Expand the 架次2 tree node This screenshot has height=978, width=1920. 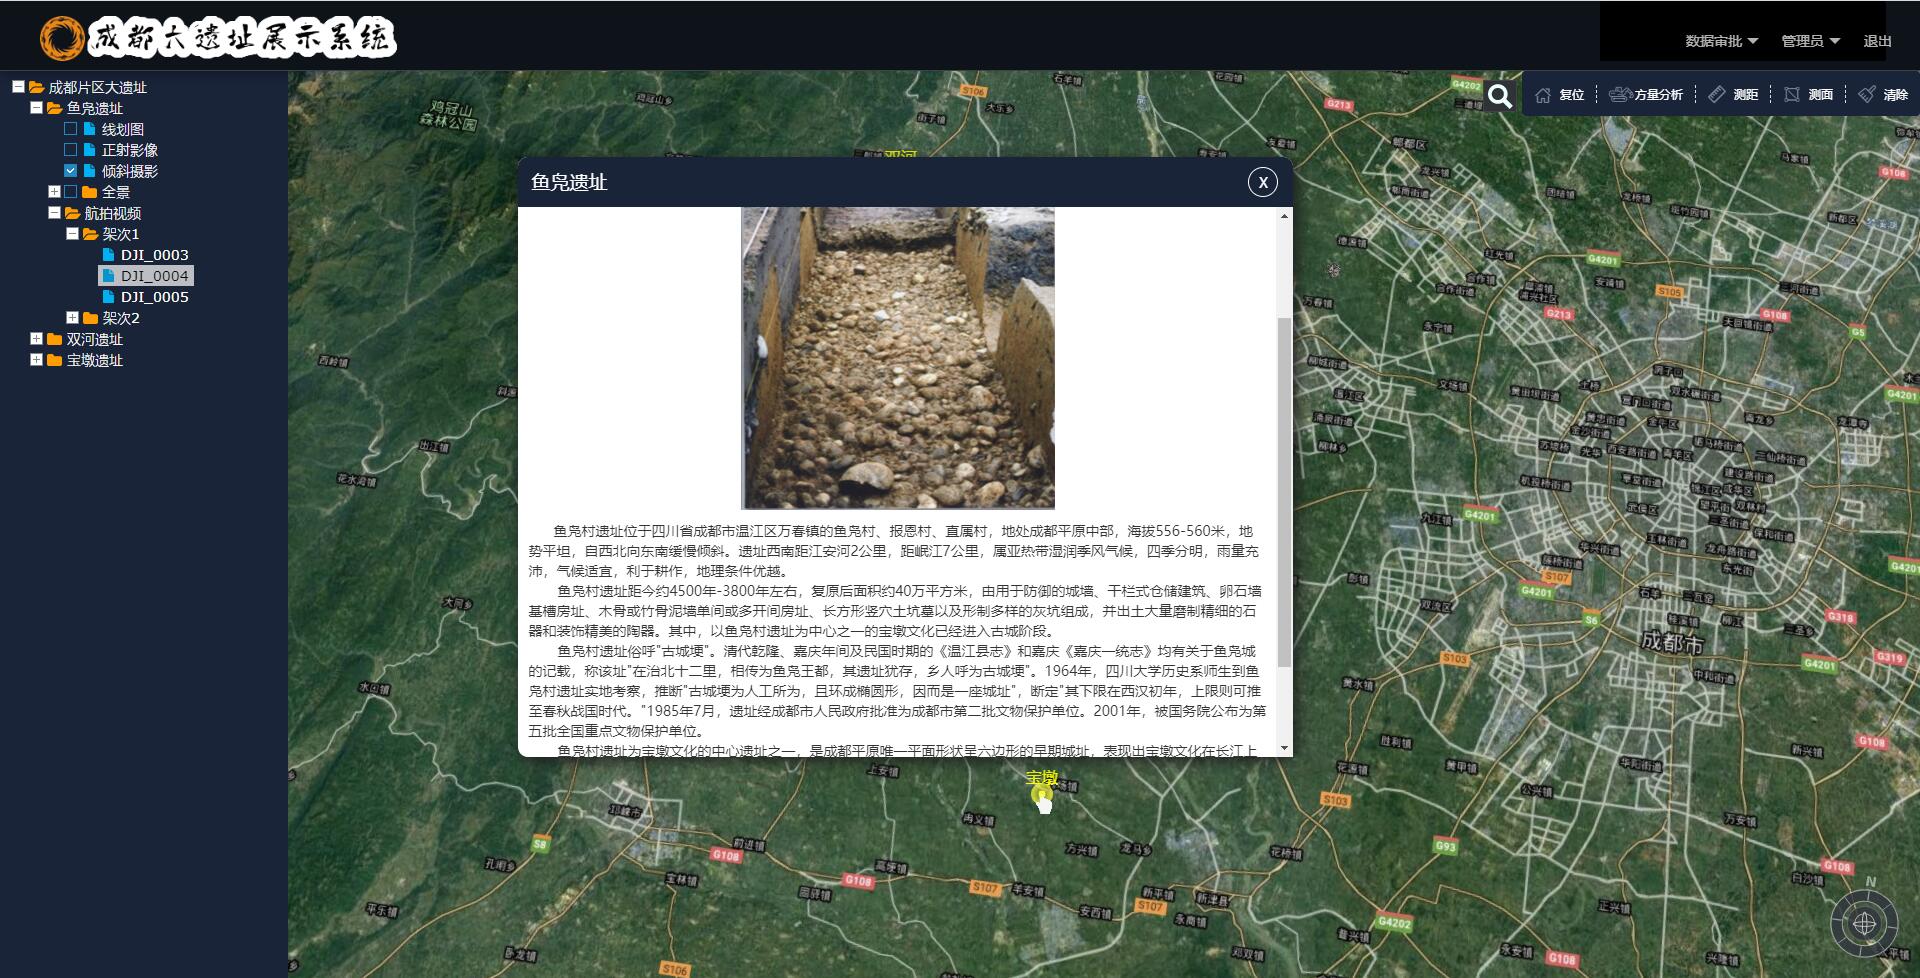coord(72,318)
